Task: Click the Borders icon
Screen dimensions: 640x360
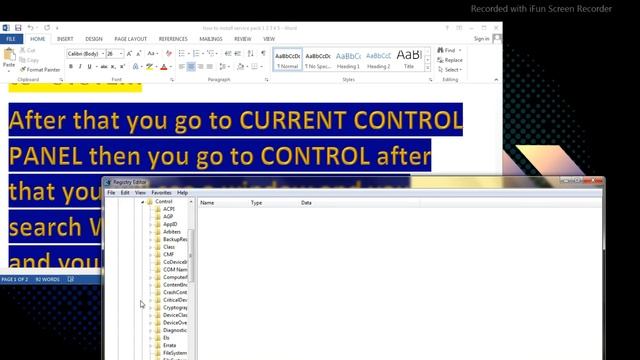Action: pyautogui.click(x=254, y=67)
